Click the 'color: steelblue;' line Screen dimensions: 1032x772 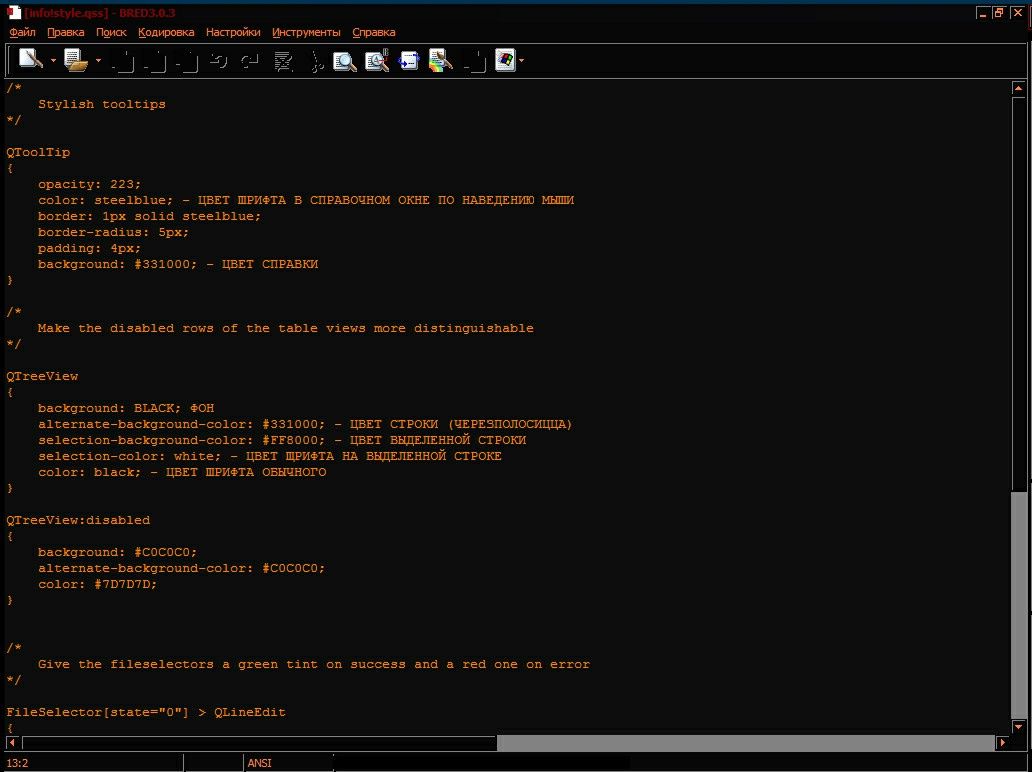(x=306, y=200)
